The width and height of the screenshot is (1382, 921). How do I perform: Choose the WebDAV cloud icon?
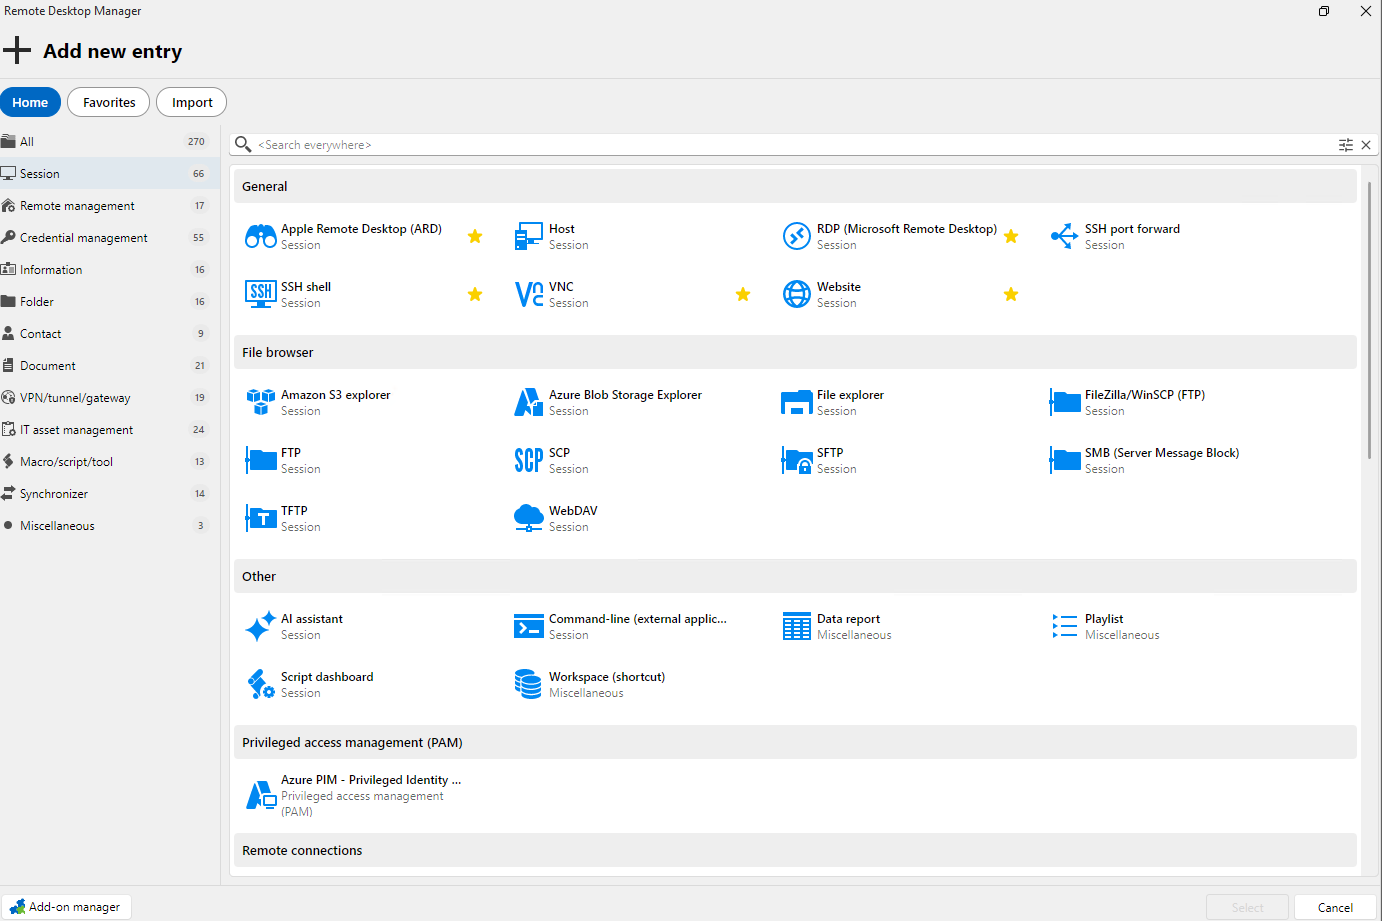coord(529,518)
